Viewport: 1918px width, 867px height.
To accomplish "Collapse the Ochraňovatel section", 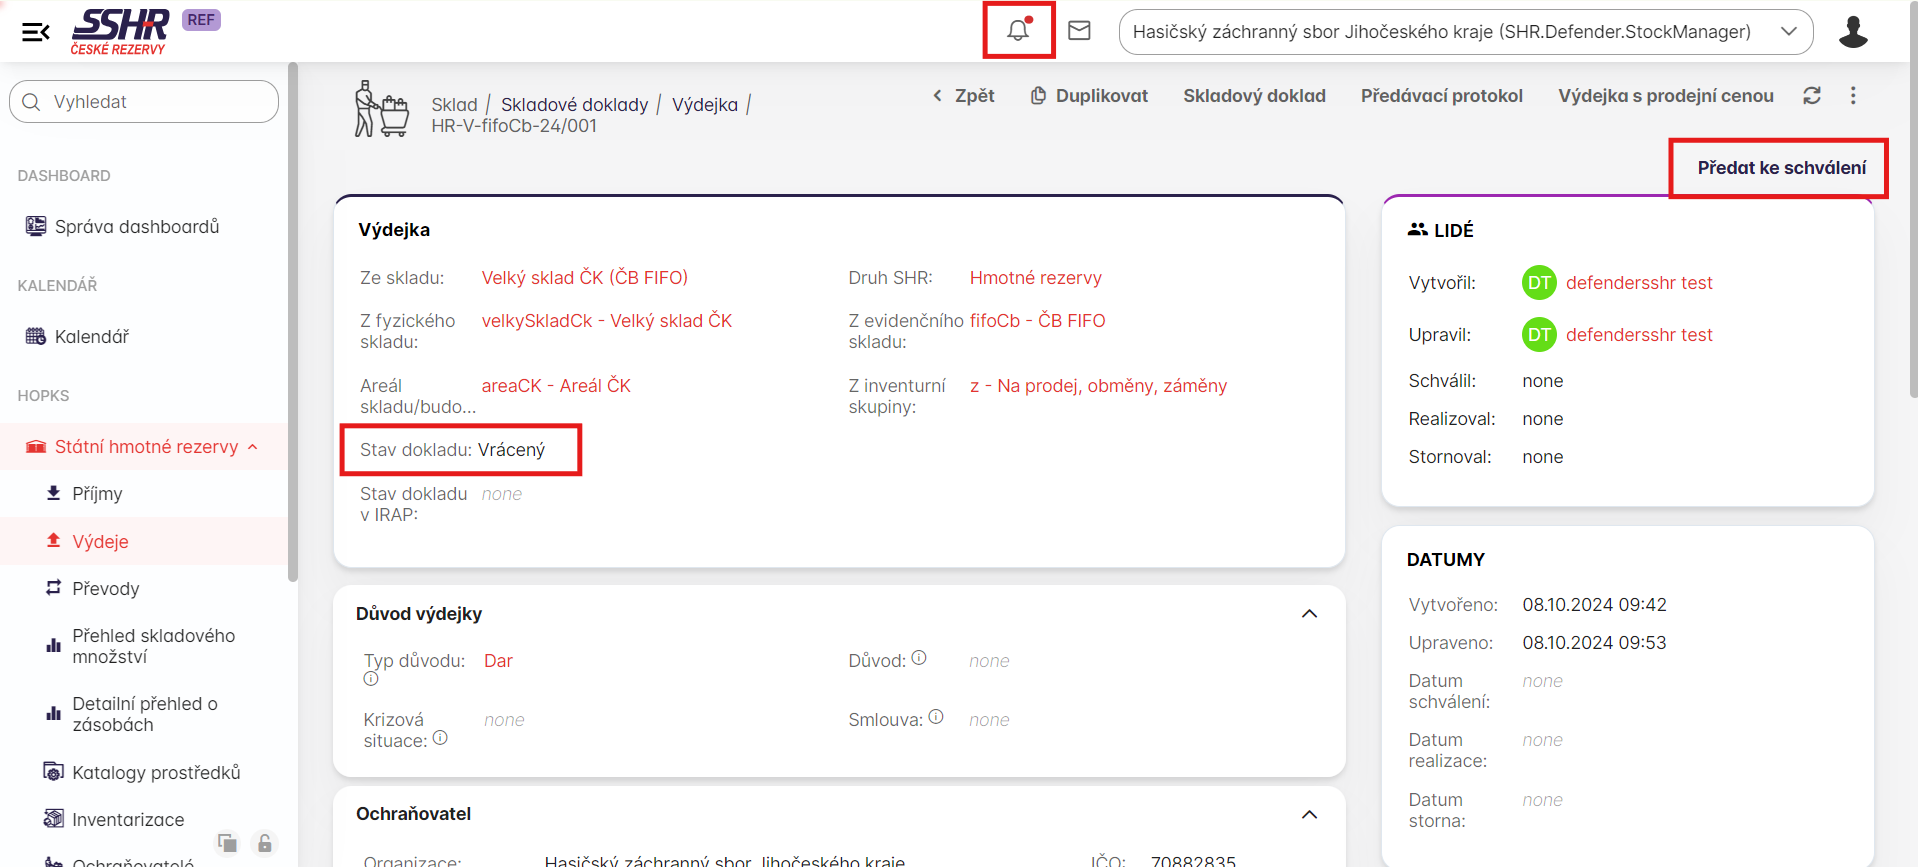I will pos(1309,815).
